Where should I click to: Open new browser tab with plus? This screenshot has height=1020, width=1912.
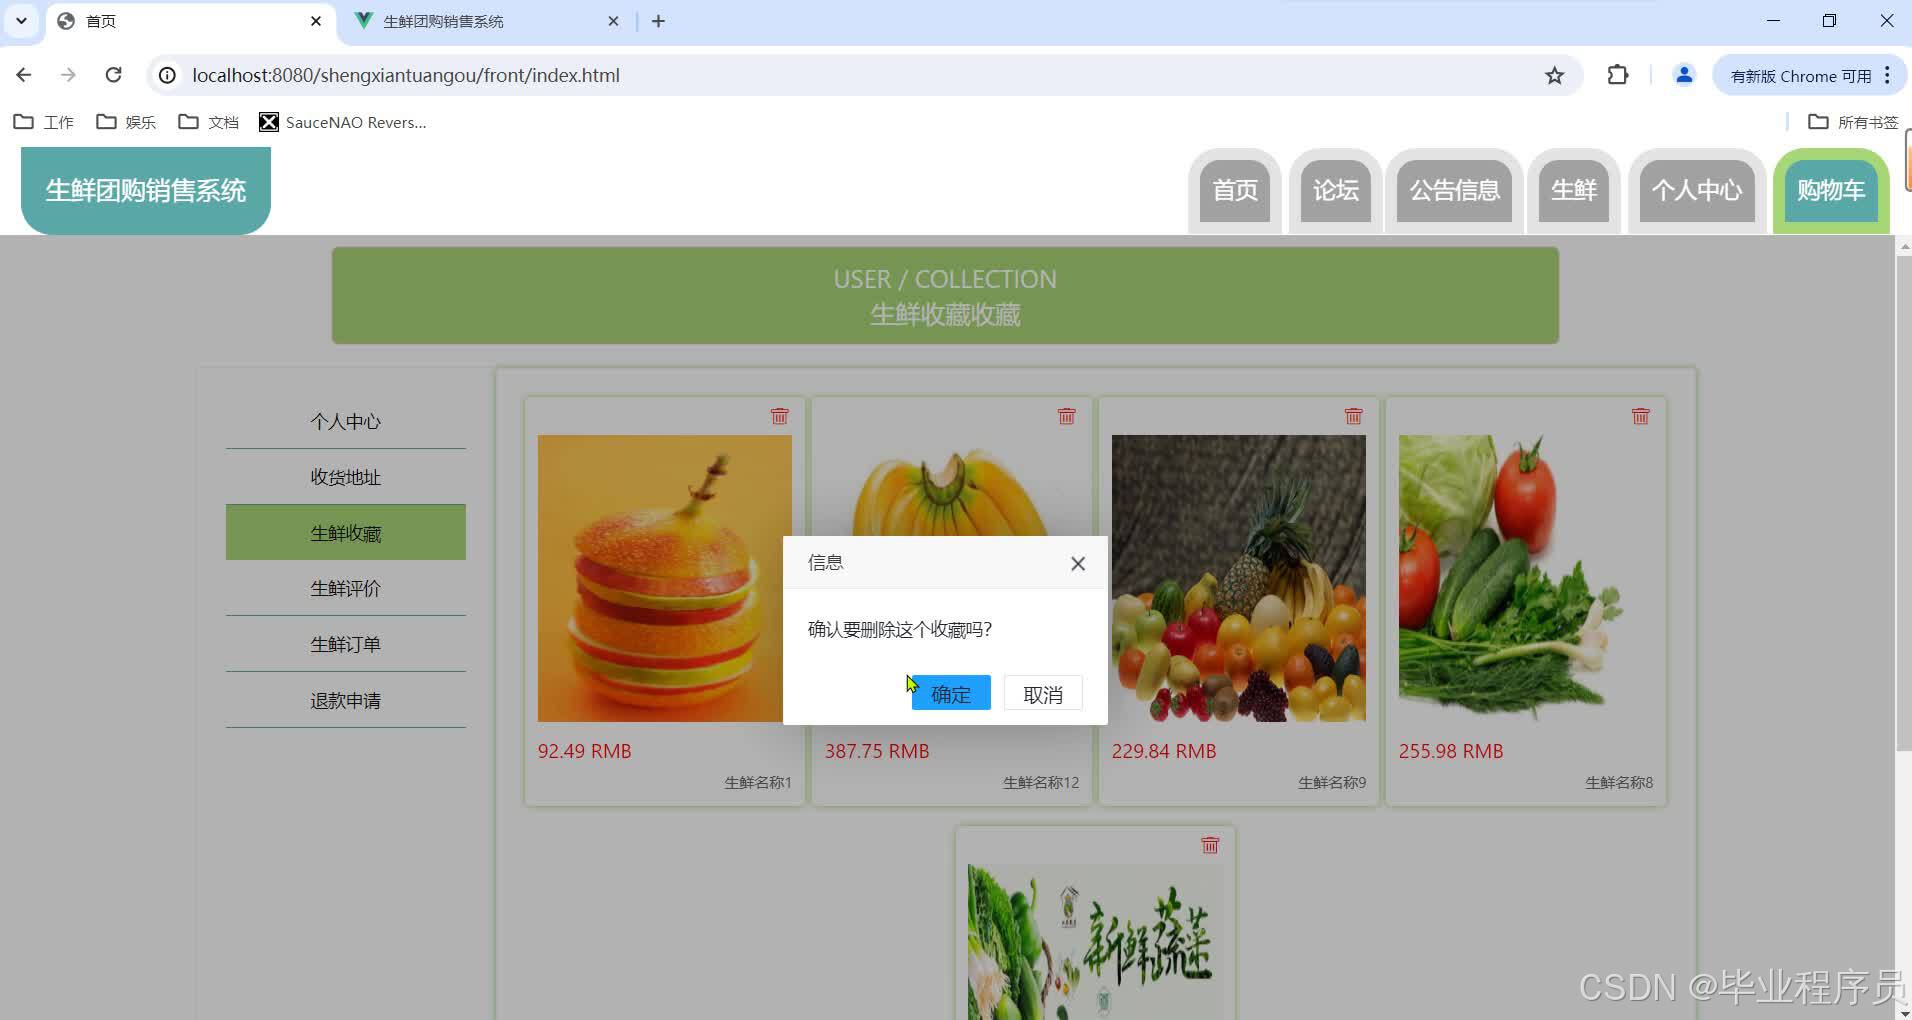(658, 21)
